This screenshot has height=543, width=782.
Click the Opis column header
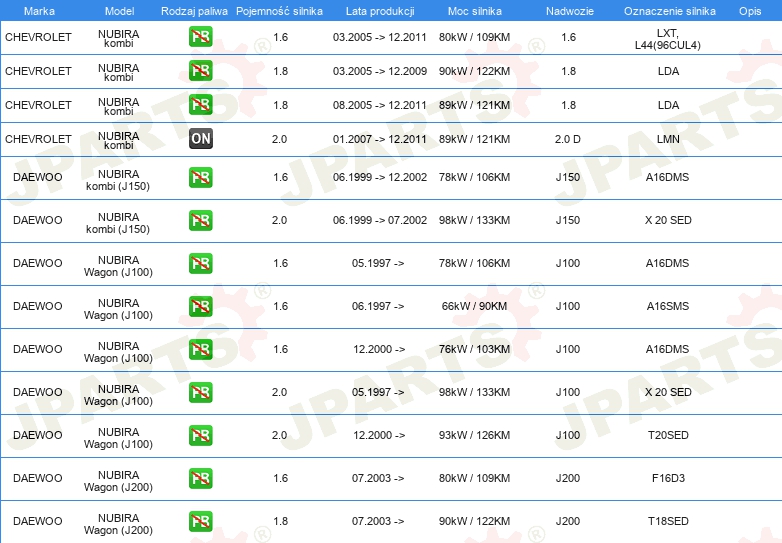tap(750, 11)
